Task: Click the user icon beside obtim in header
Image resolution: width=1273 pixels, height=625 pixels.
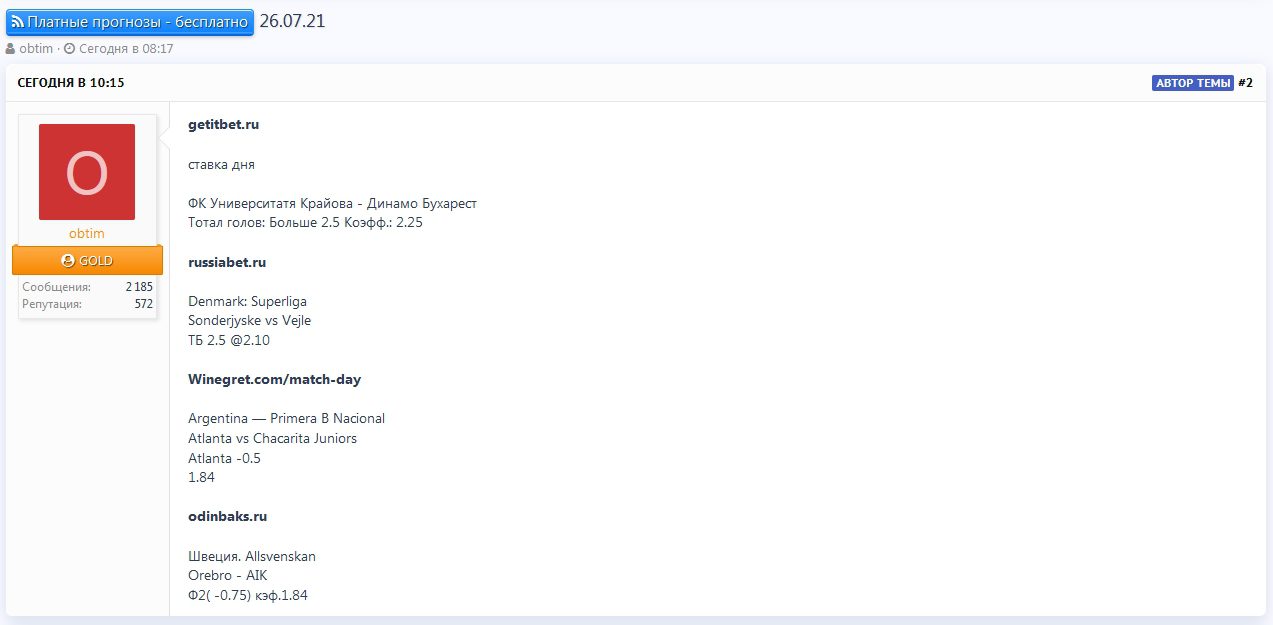Action: click(10, 48)
